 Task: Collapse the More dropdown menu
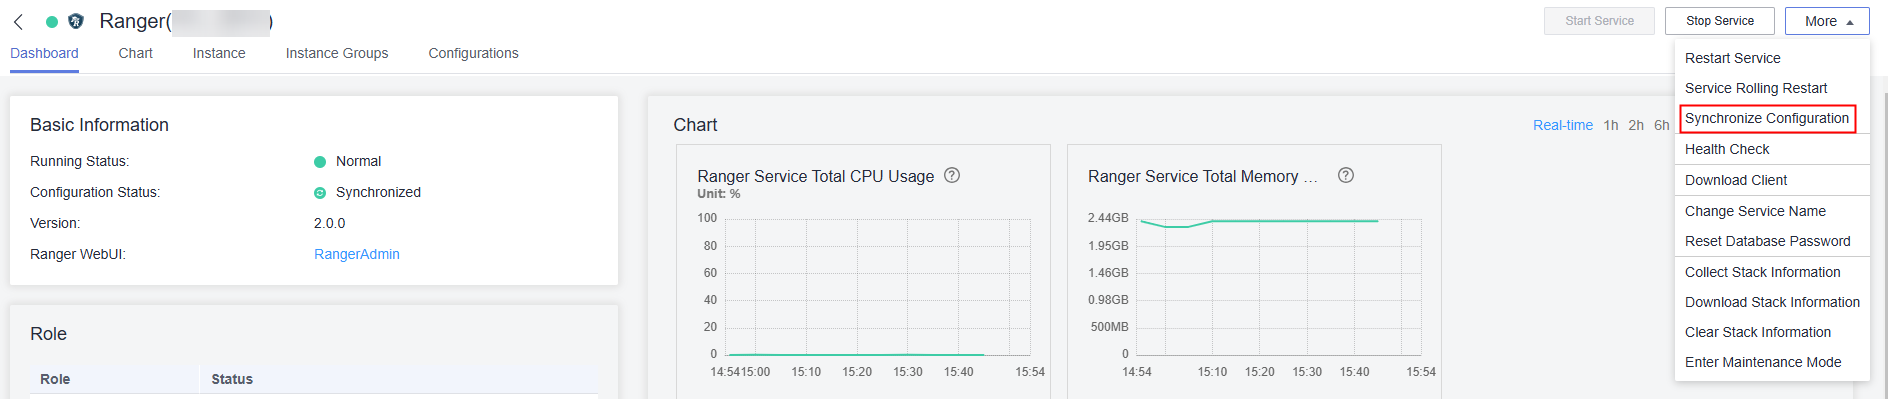(x=1829, y=21)
